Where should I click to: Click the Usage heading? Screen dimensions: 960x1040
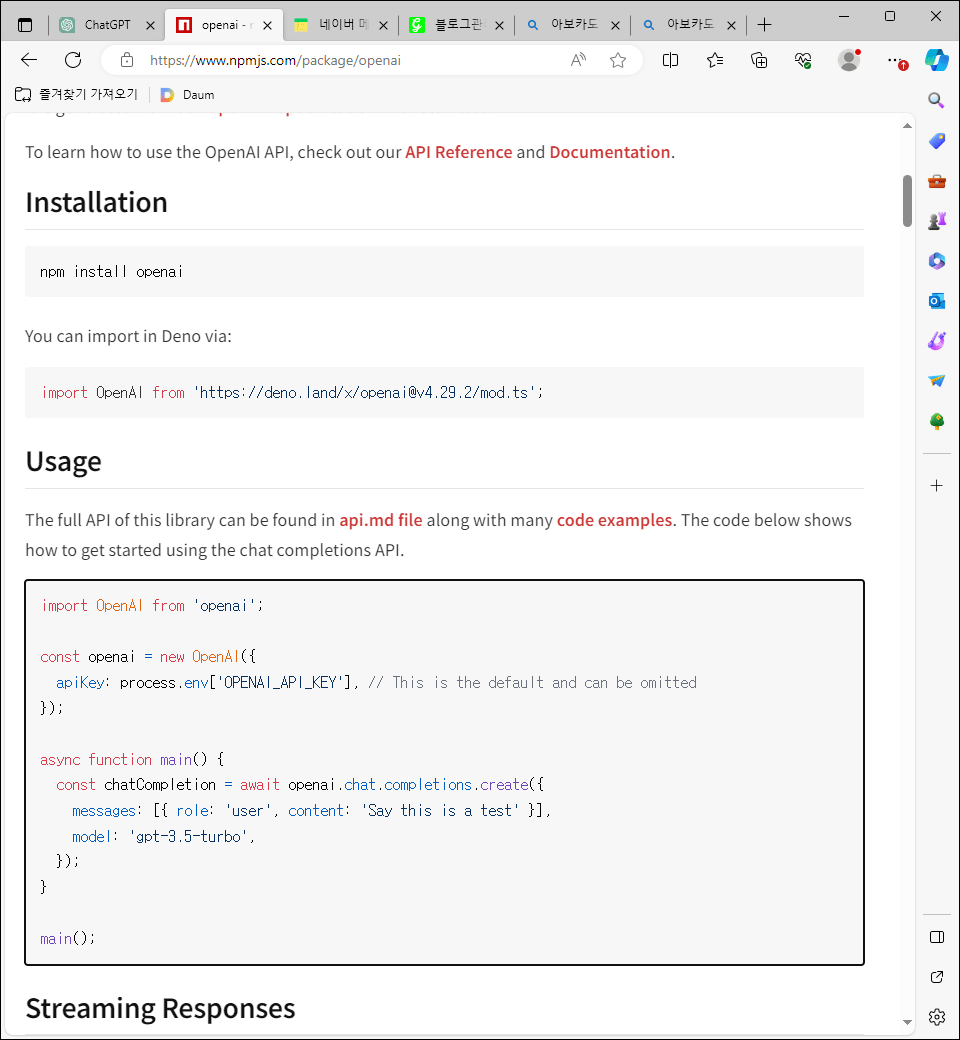[x=64, y=462]
